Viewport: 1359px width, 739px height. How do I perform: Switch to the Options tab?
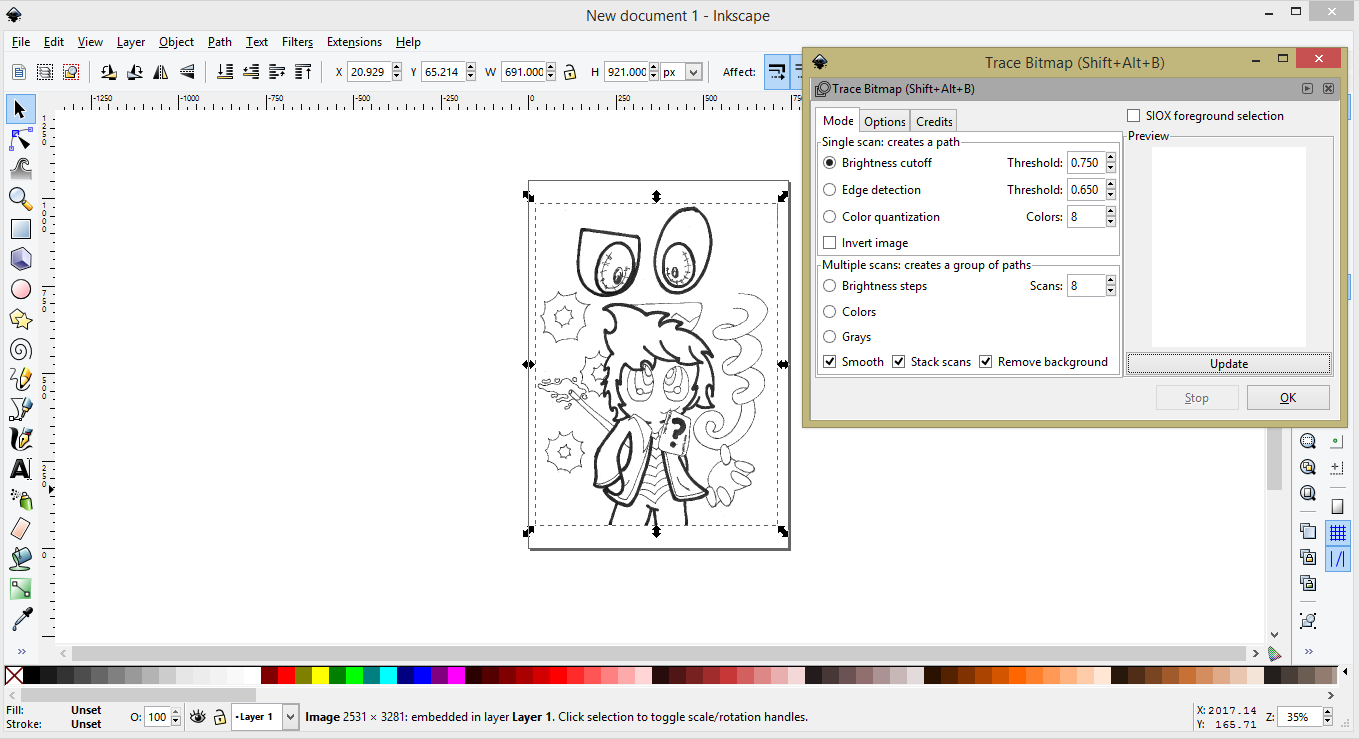tap(884, 120)
